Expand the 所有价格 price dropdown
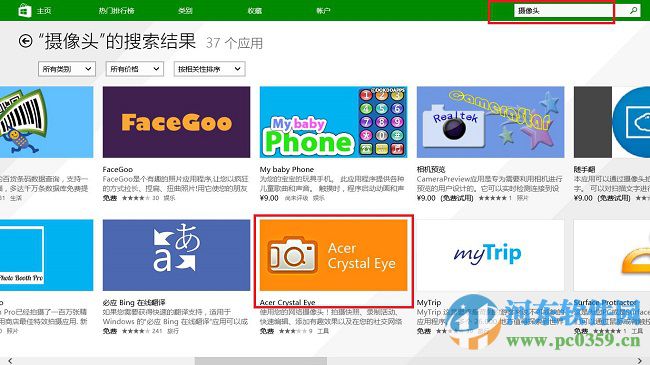This screenshot has height=365, width=650. (x=135, y=69)
